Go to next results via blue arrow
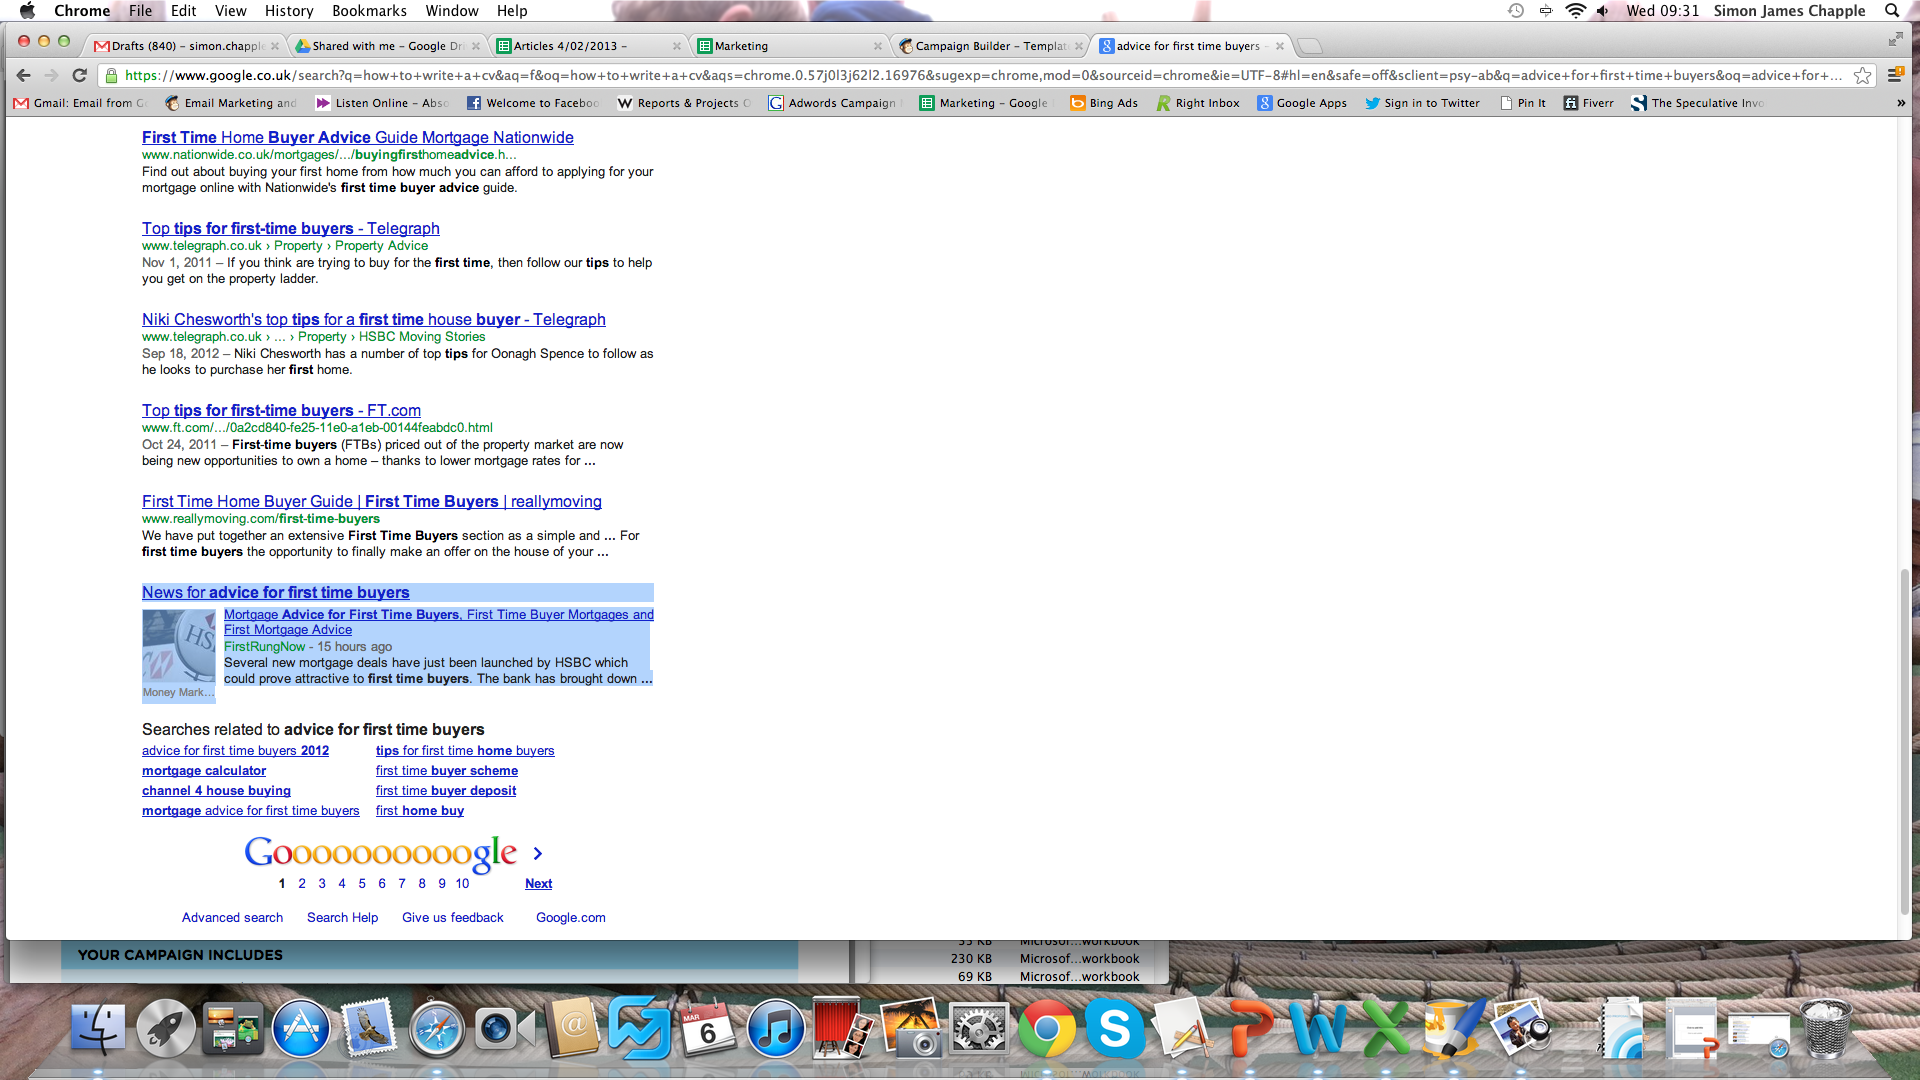Image resolution: width=1920 pixels, height=1080 pixels. pyautogui.click(x=538, y=853)
